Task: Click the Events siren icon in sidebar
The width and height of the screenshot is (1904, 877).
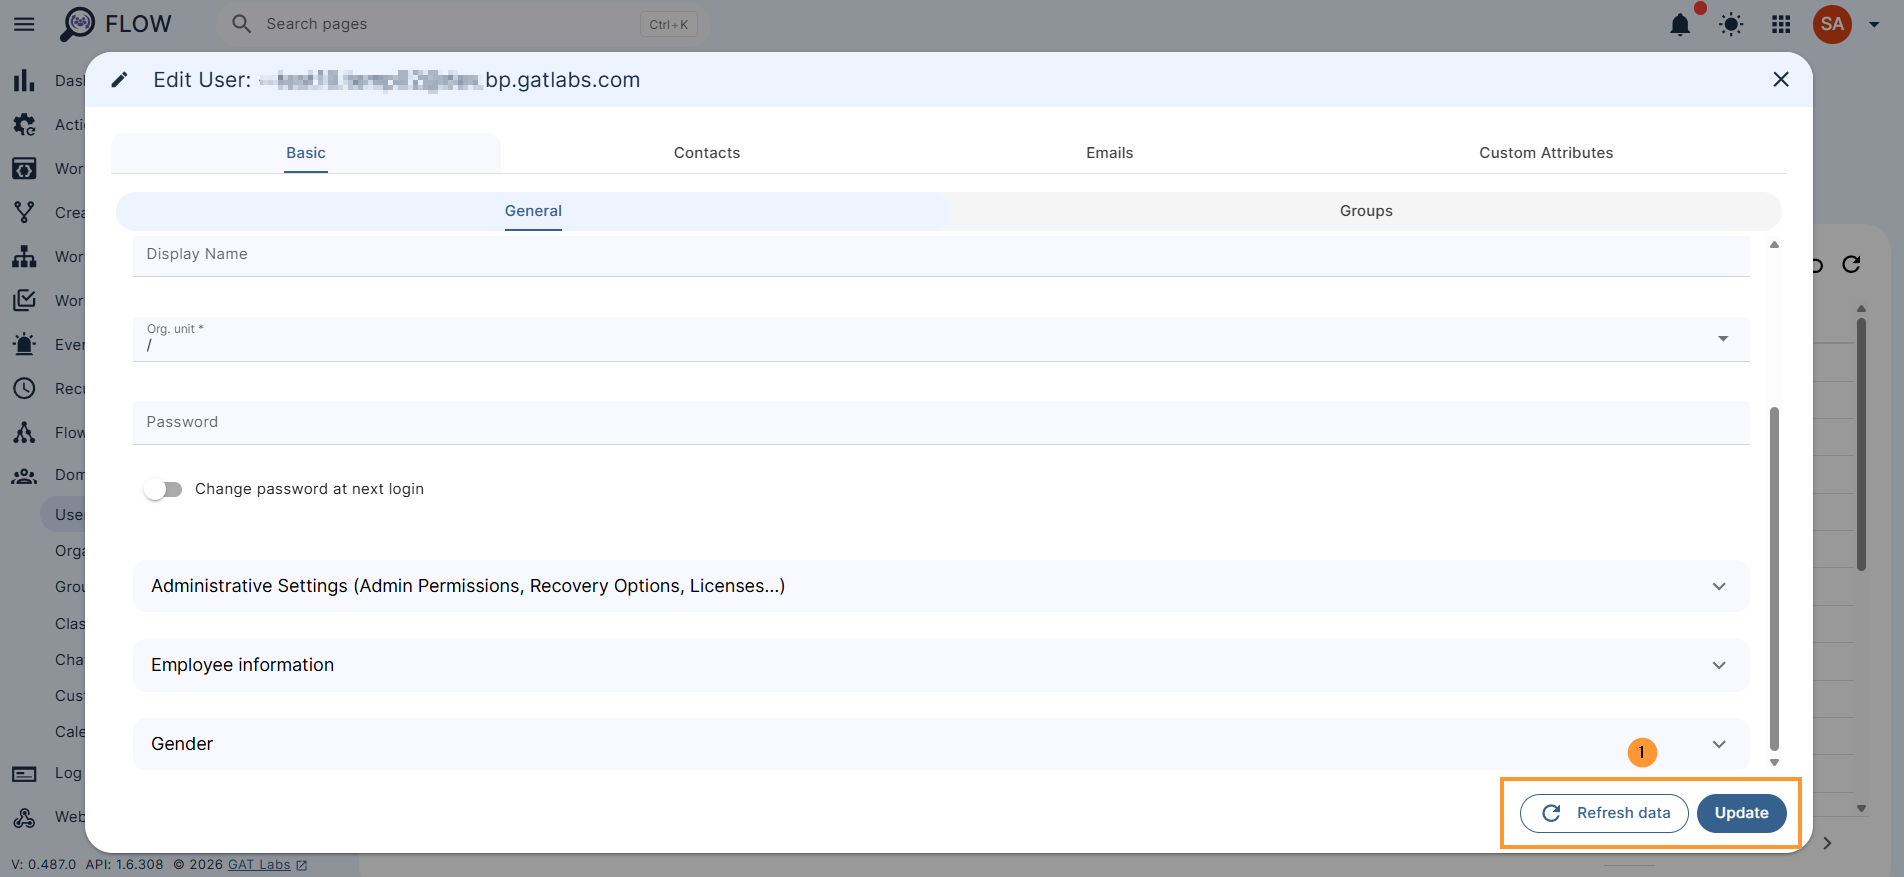Action: 24,344
